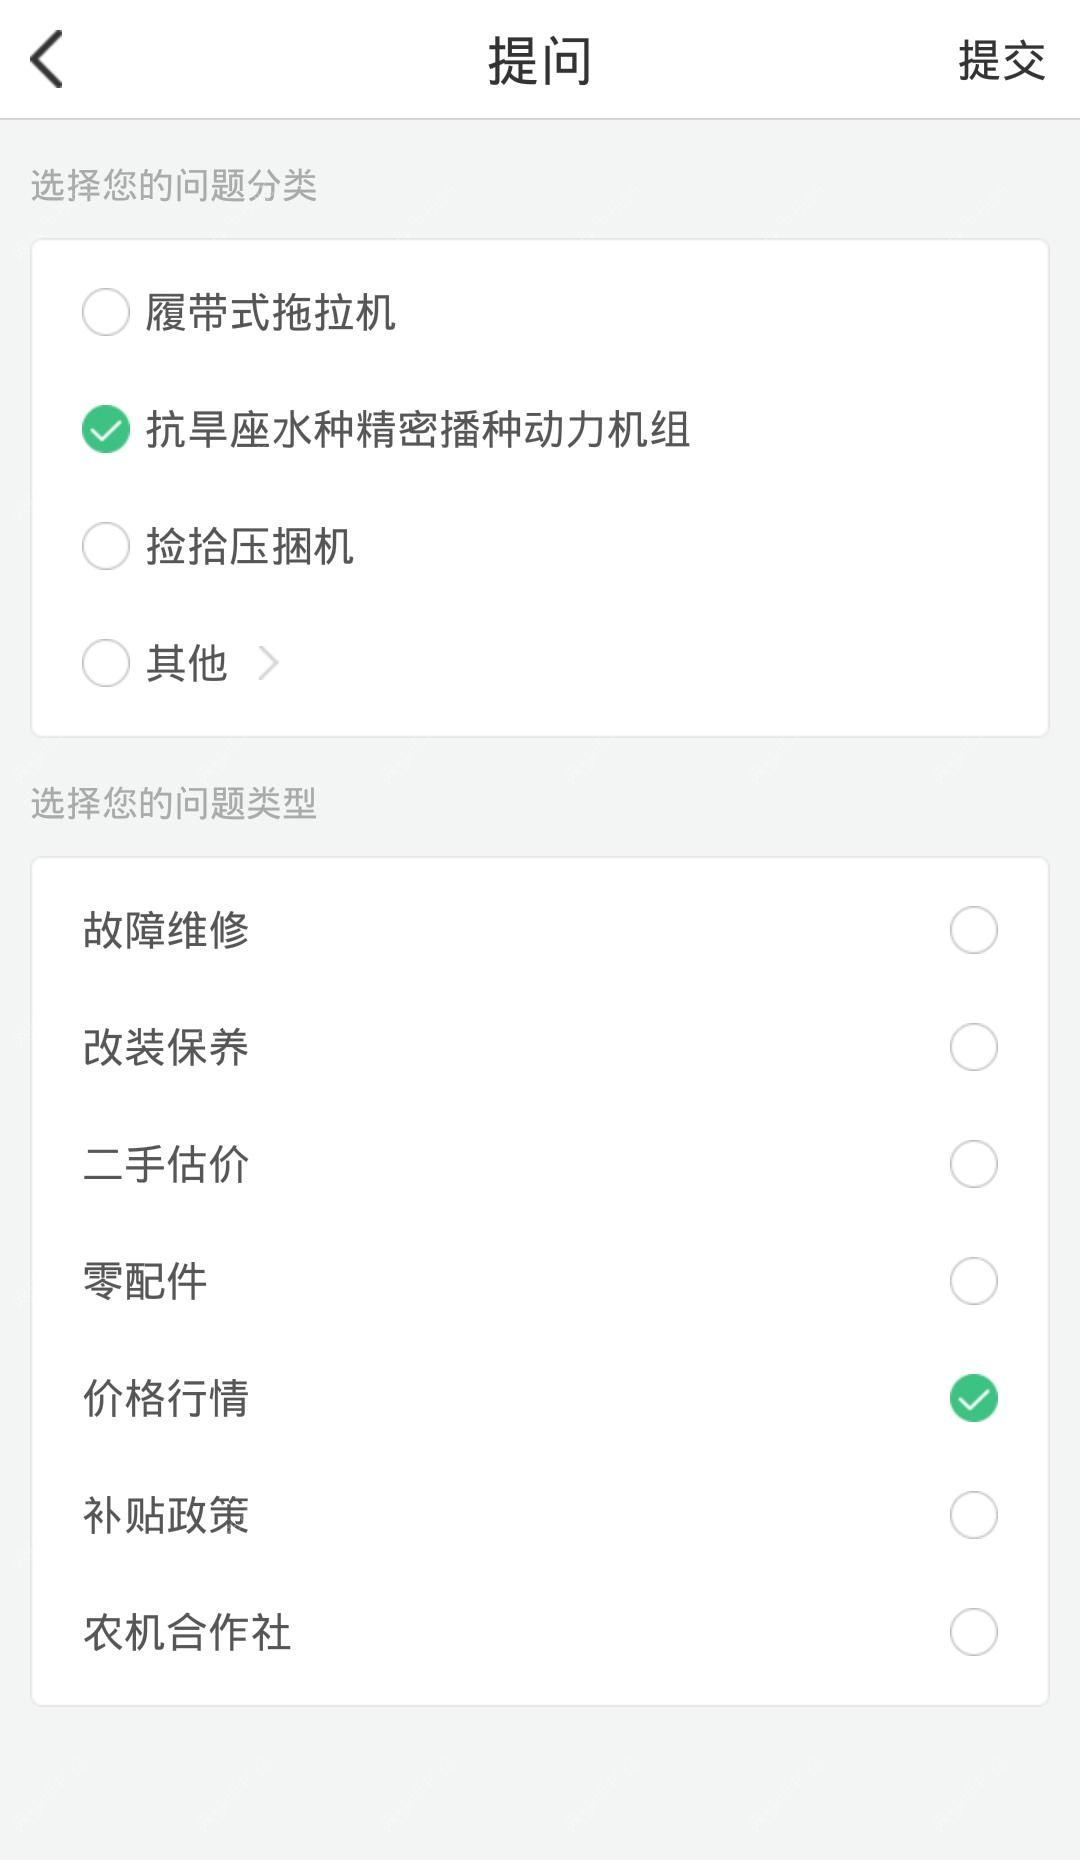Choose the 捡拾压捆机 category circle

(106, 546)
